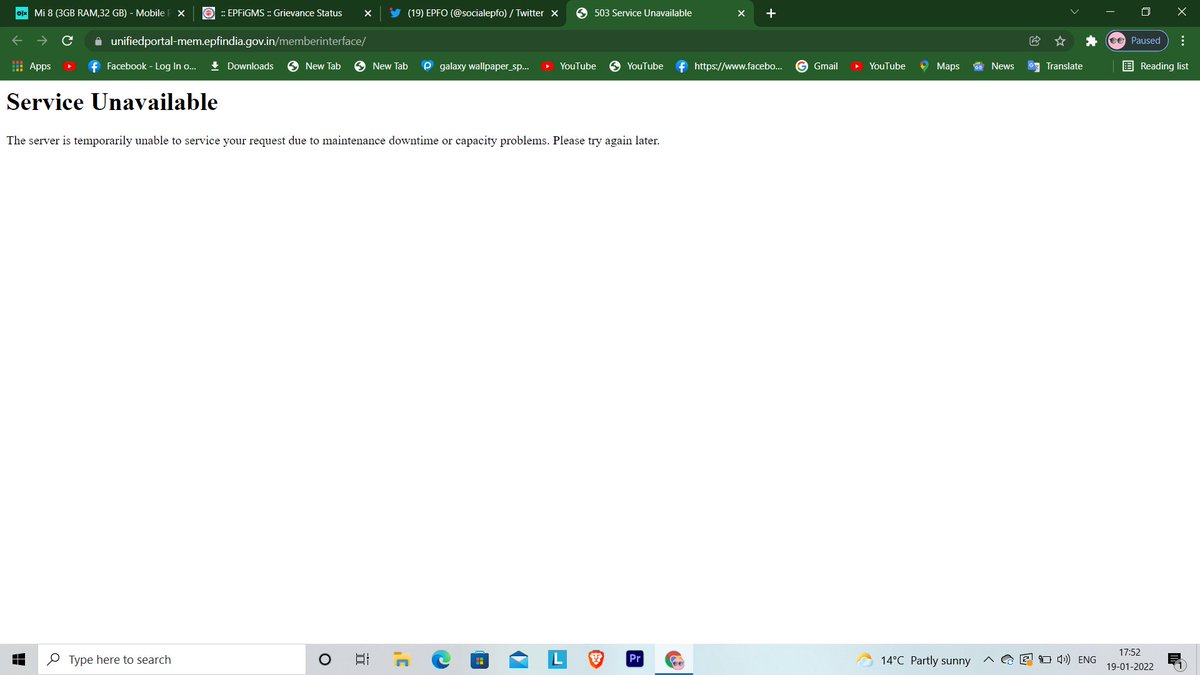Viewport: 1200px width, 675px height.
Task: Launch Microsoft Edge from the taskbar
Action: pyautogui.click(x=441, y=659)
